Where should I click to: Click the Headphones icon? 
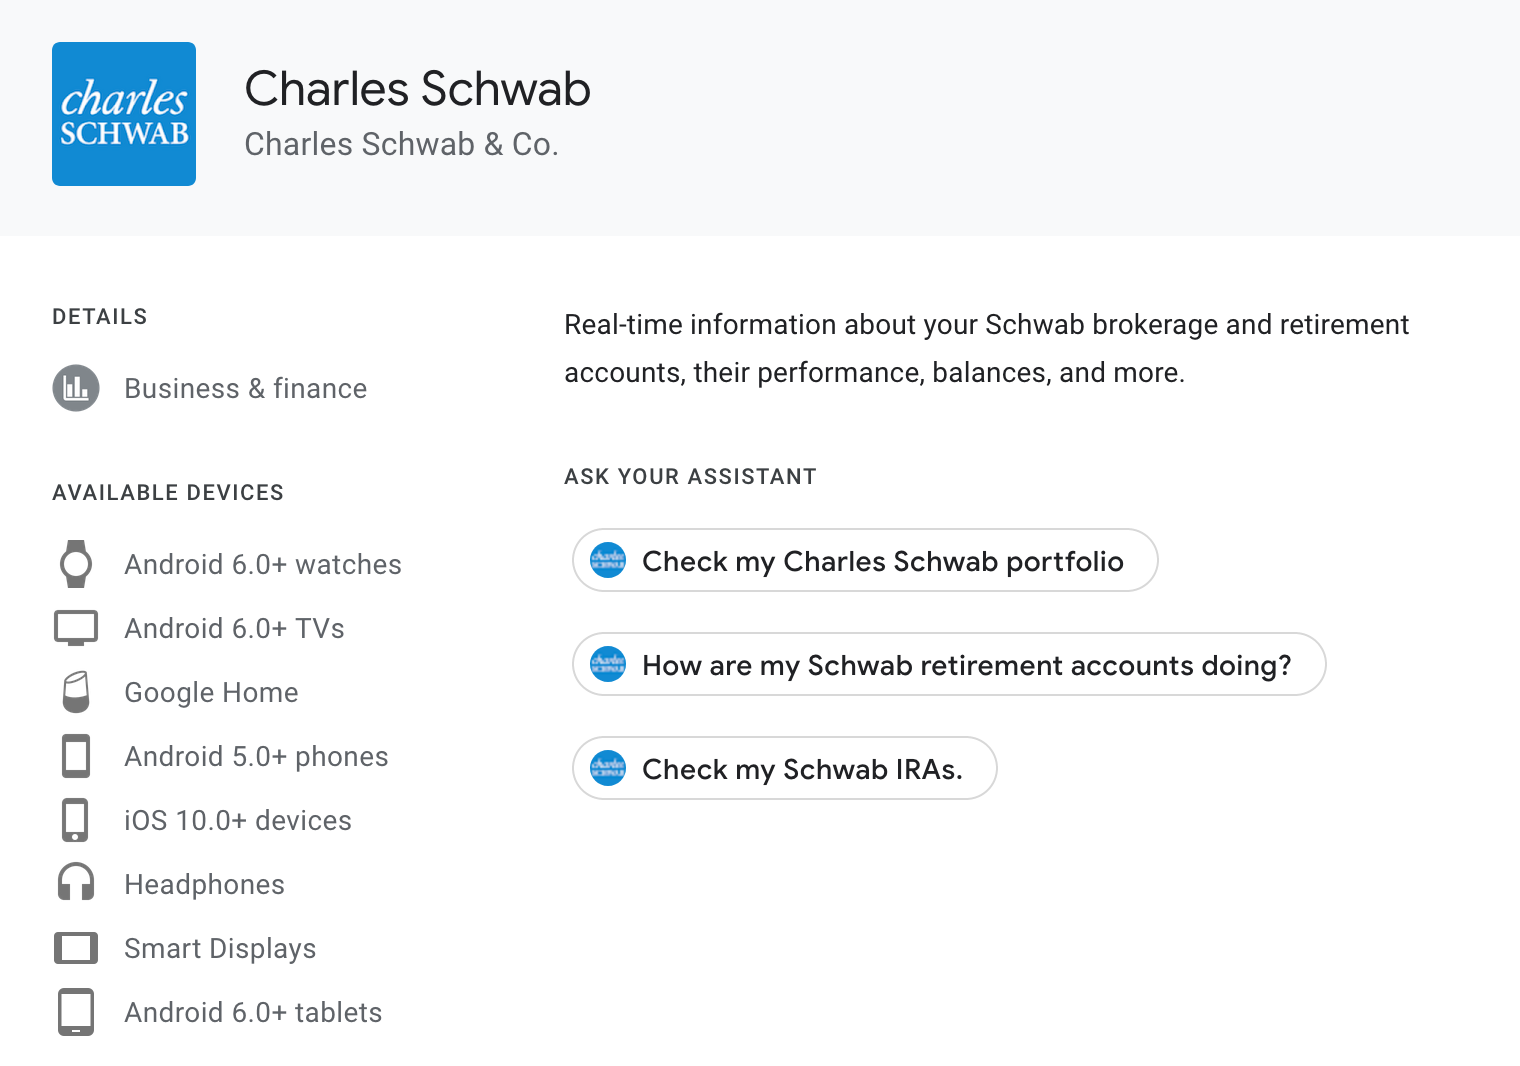76,884
